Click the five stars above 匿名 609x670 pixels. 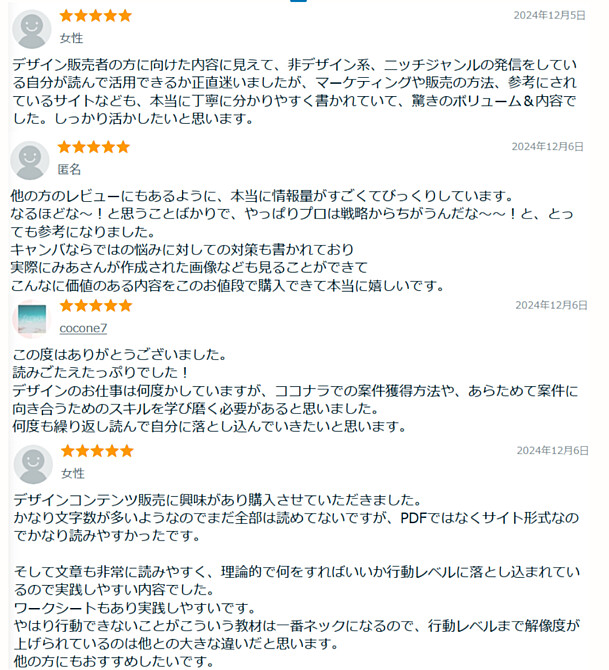point(94,147)
